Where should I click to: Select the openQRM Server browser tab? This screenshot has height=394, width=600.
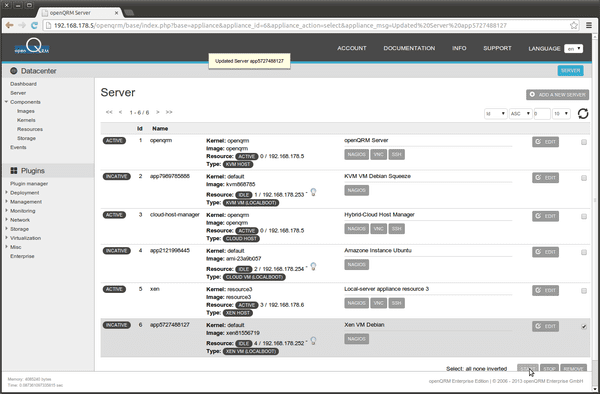tap(80, 13)
